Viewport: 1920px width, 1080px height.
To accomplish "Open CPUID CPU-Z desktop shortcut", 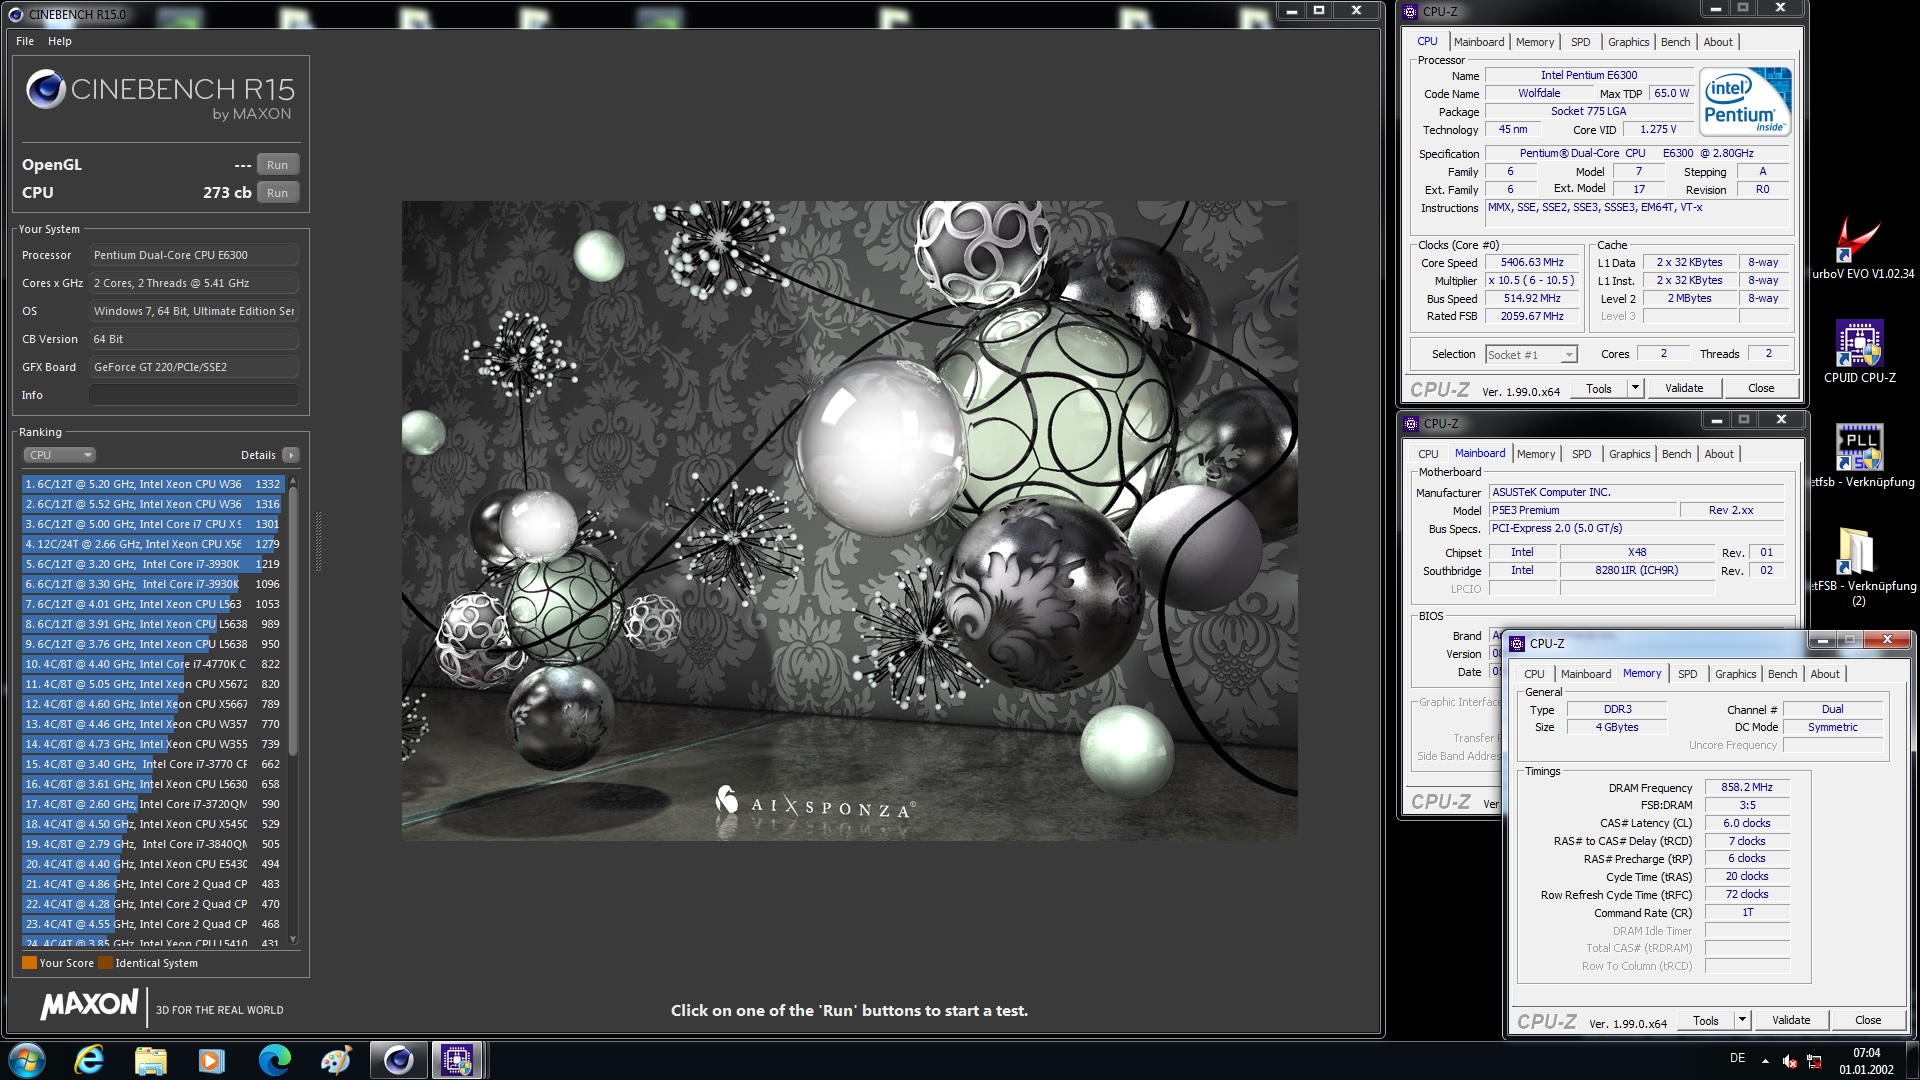I will point(1859,352).
